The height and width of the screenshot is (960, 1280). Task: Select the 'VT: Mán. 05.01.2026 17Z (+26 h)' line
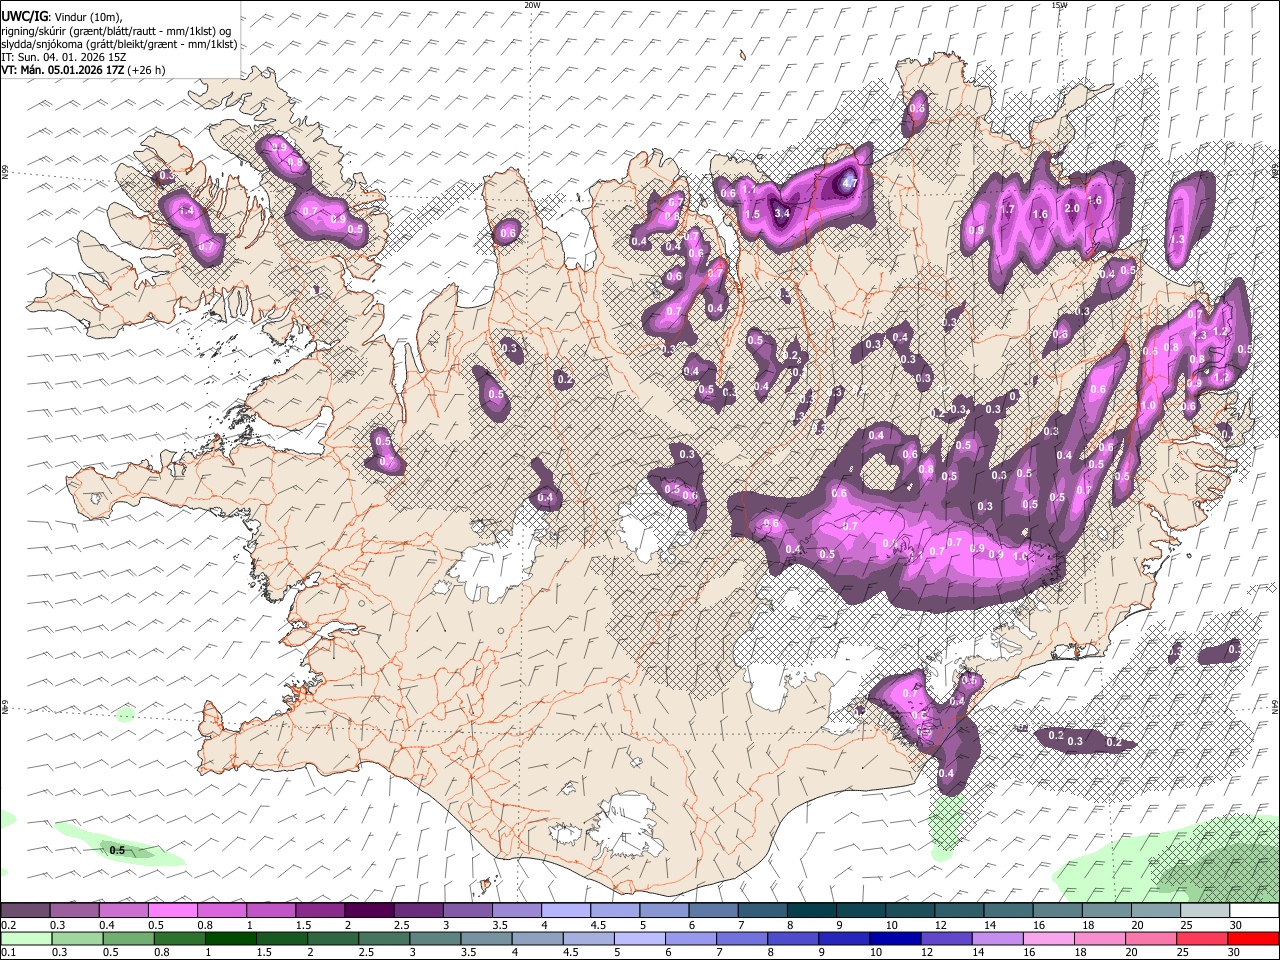pos(83,70)
